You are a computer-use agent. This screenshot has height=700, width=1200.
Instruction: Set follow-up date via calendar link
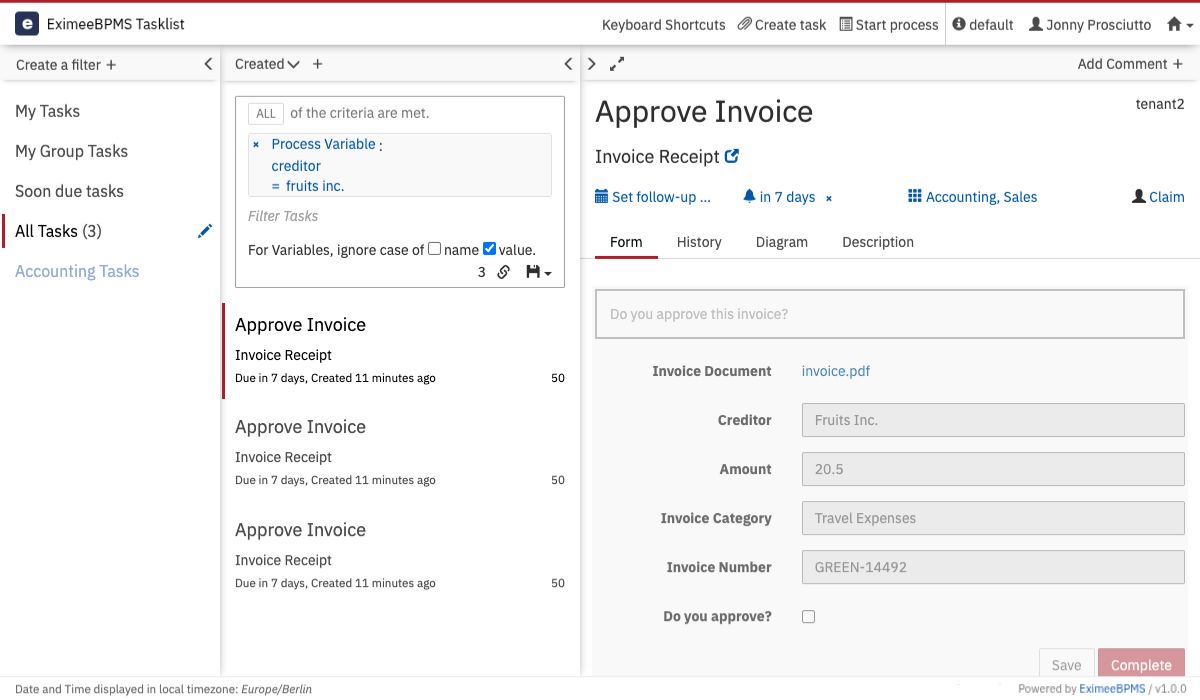coord(653,197)
